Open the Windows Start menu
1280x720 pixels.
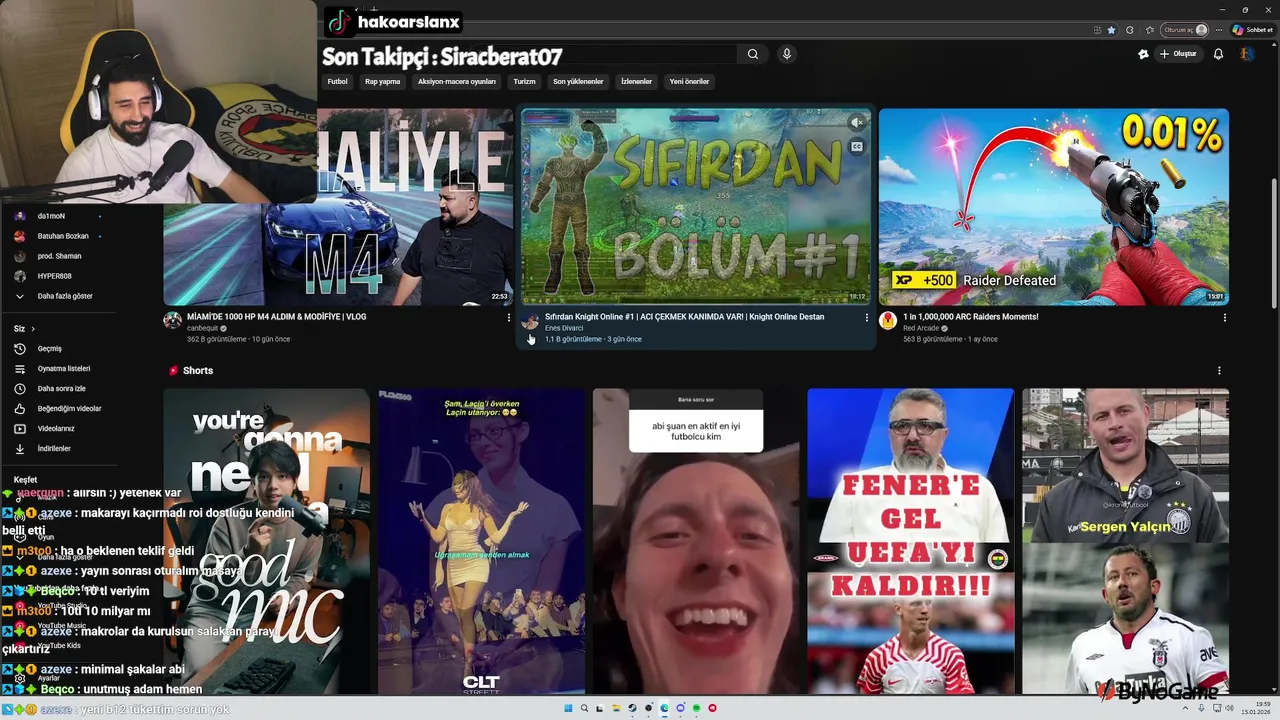pos(569,708)
